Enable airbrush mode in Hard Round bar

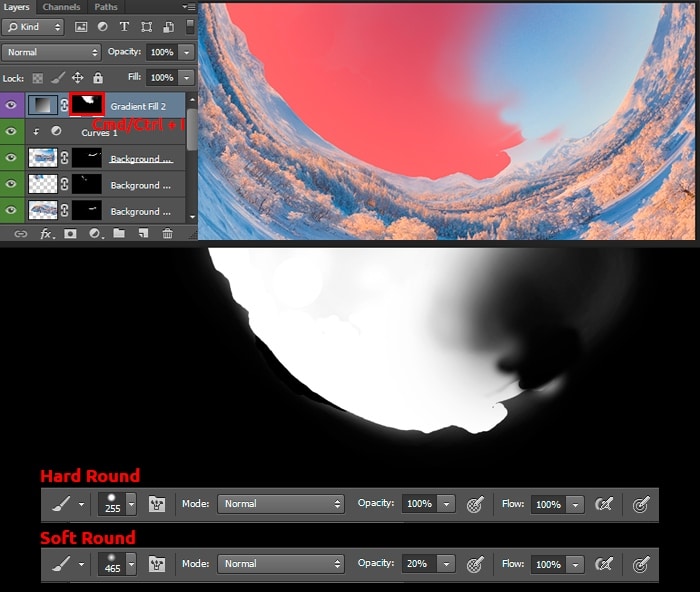tap(603, 504)
